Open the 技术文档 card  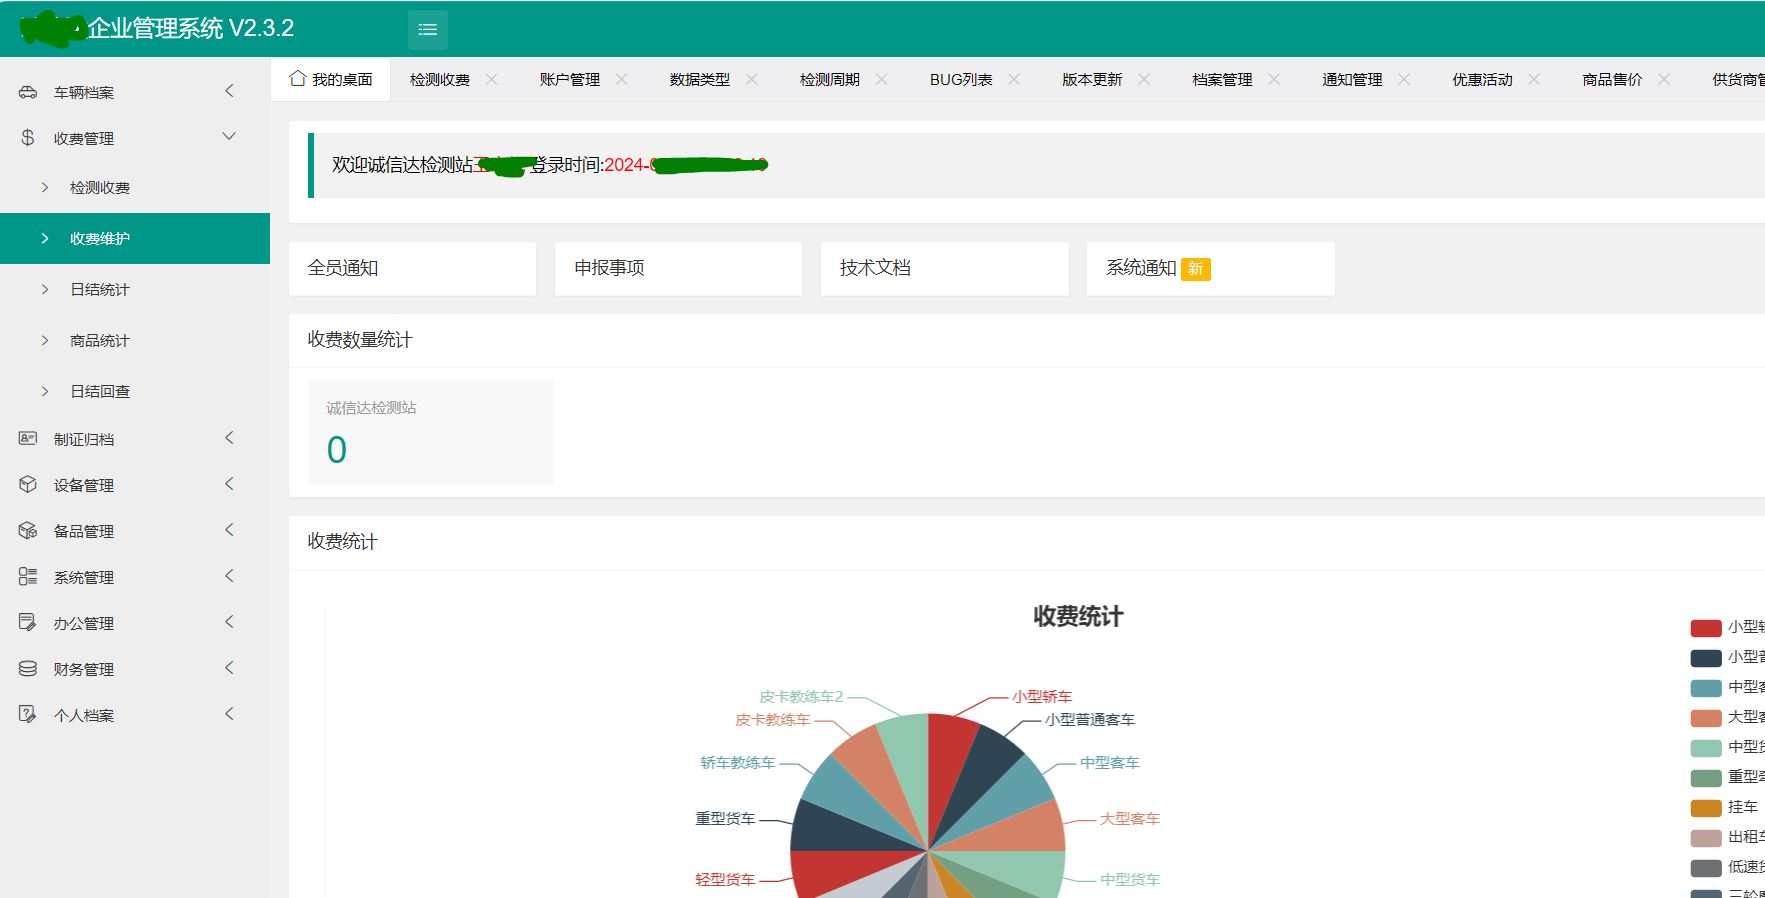pos(944,268)
